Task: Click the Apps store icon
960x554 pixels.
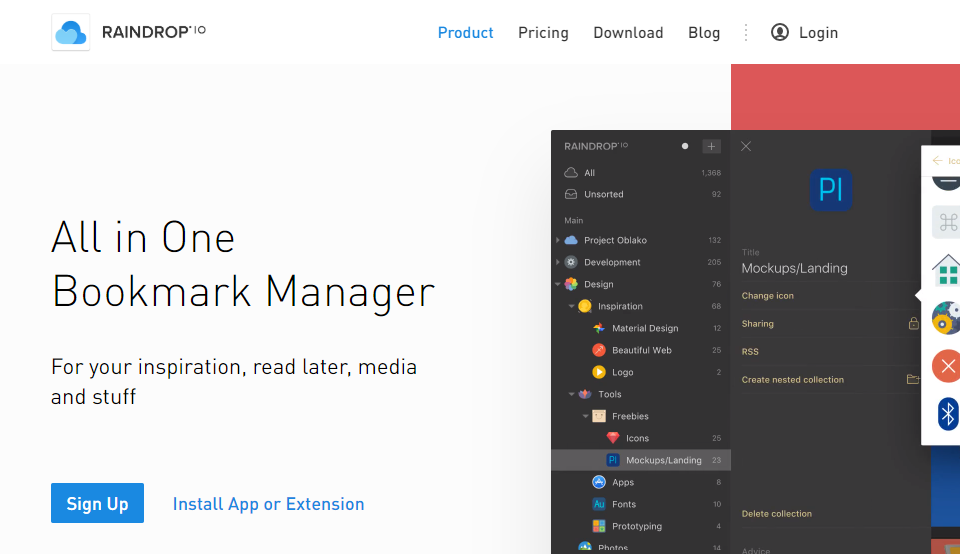Action: (599, 482)
